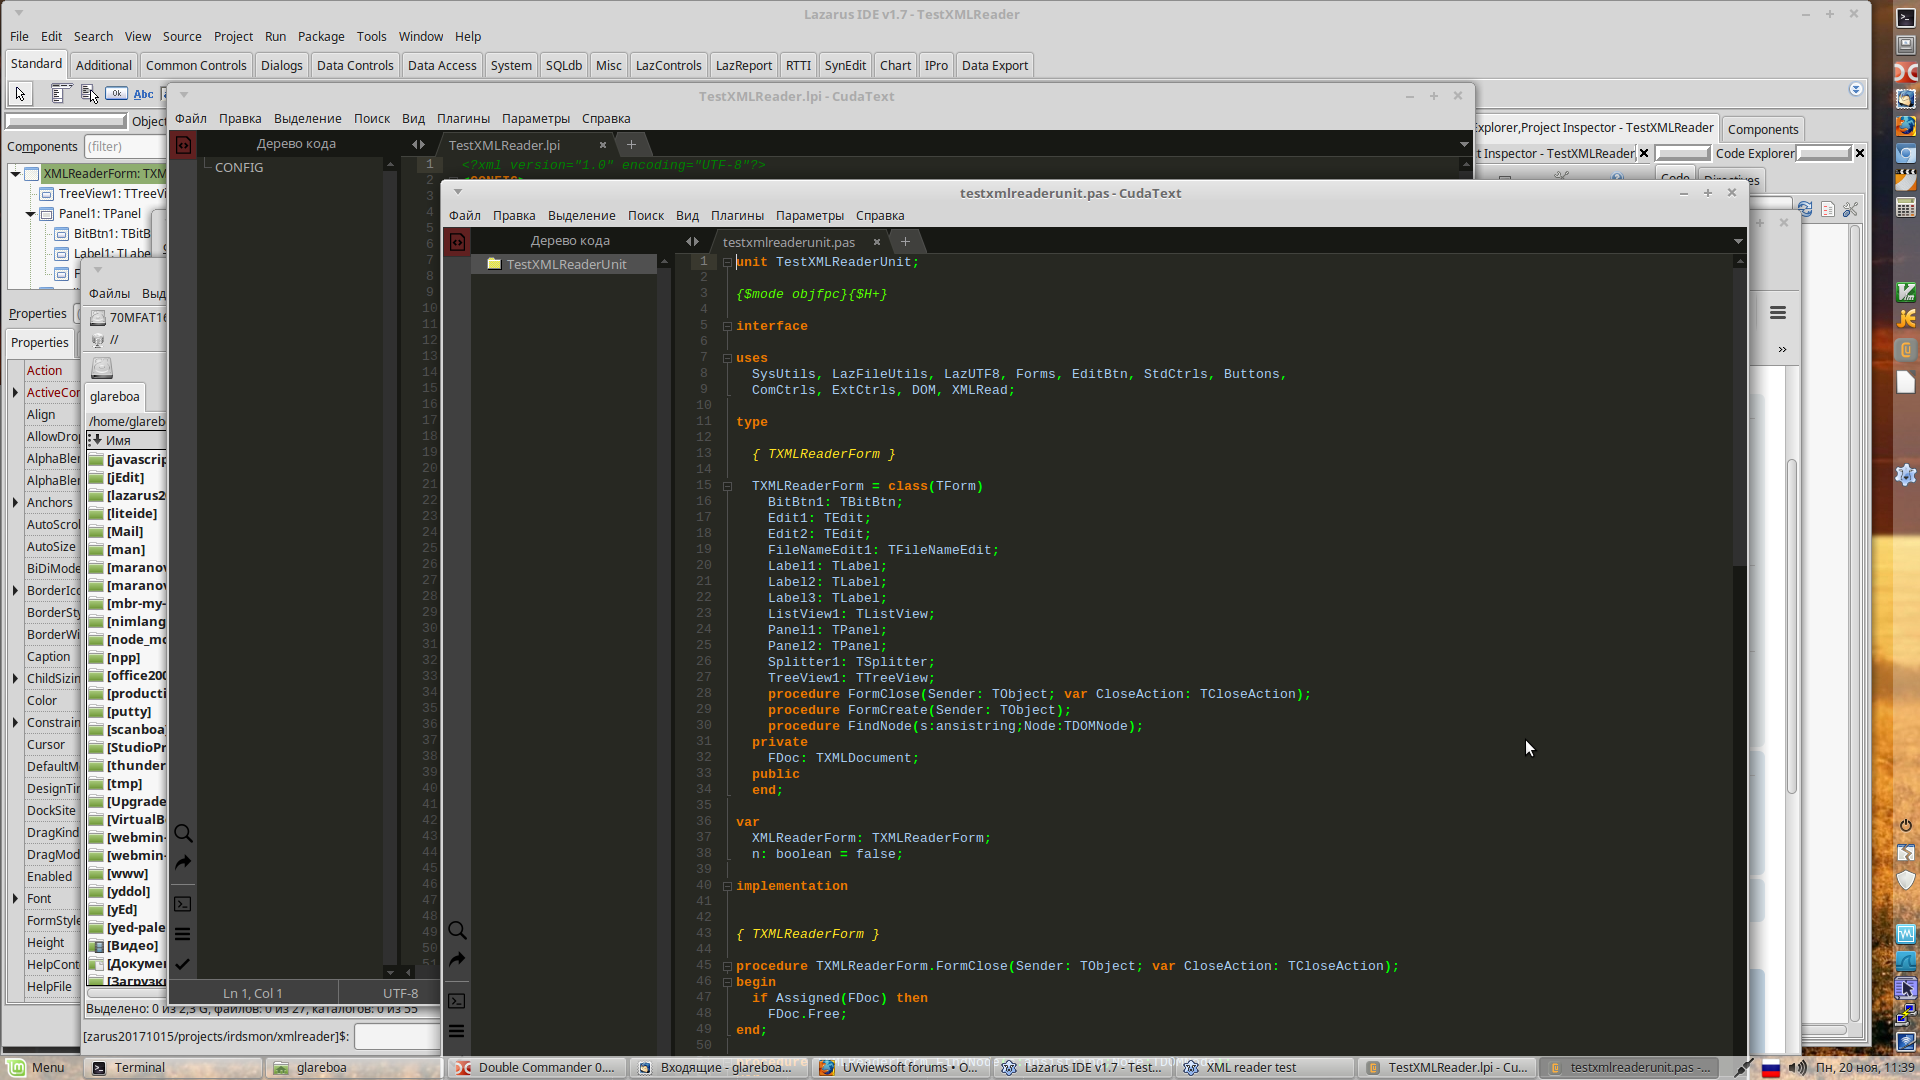Toggle fold marker on 'uses' line

(x=727, y=359)
